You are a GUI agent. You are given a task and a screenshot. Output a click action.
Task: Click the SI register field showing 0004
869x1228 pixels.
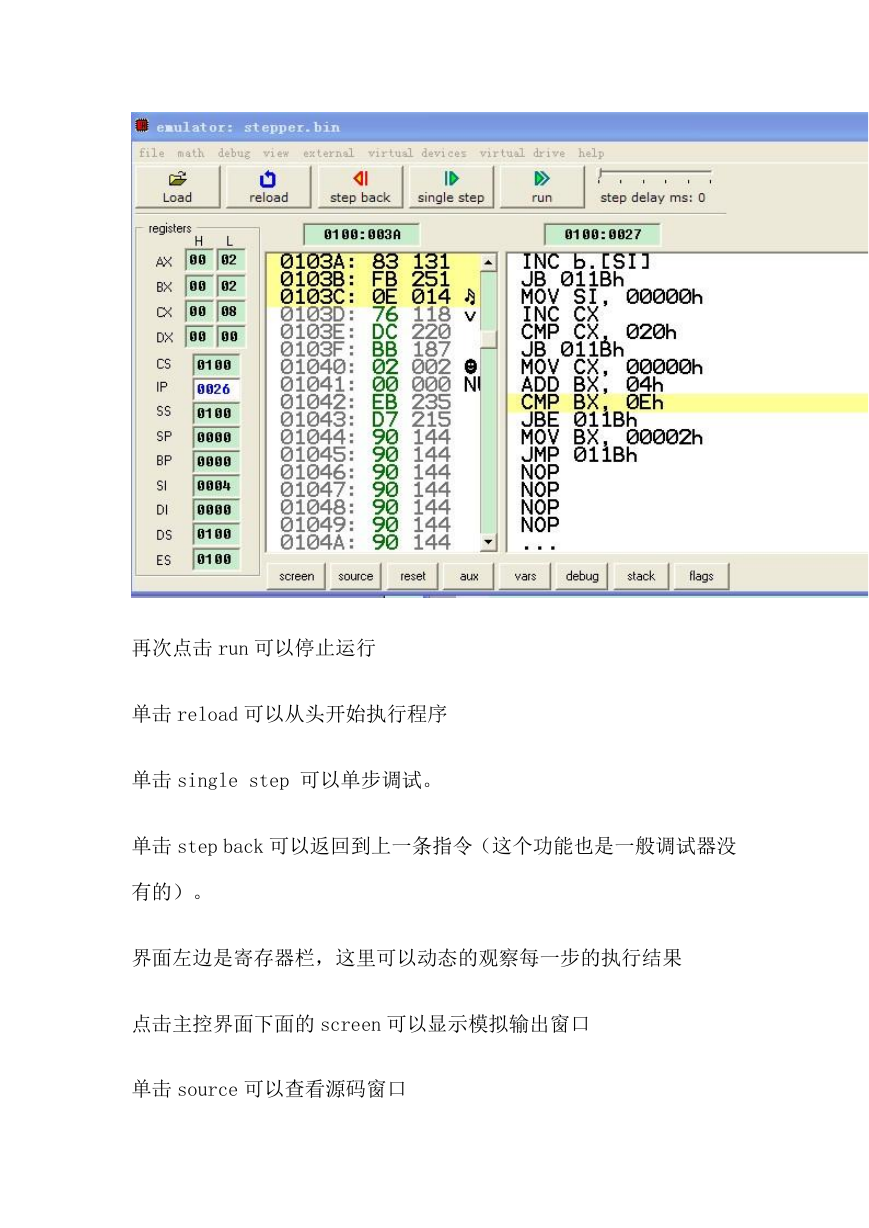tap(215, 486)
